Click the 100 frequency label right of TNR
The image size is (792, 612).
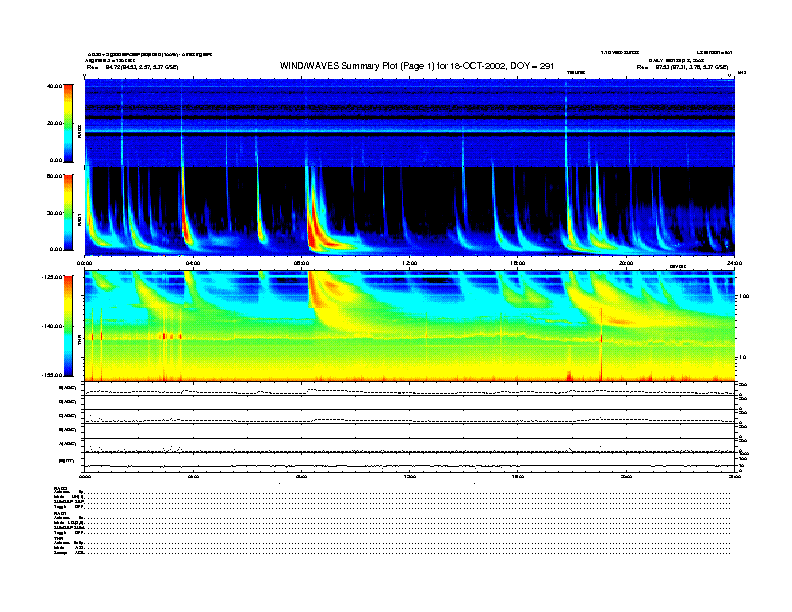tap(745, 296)
